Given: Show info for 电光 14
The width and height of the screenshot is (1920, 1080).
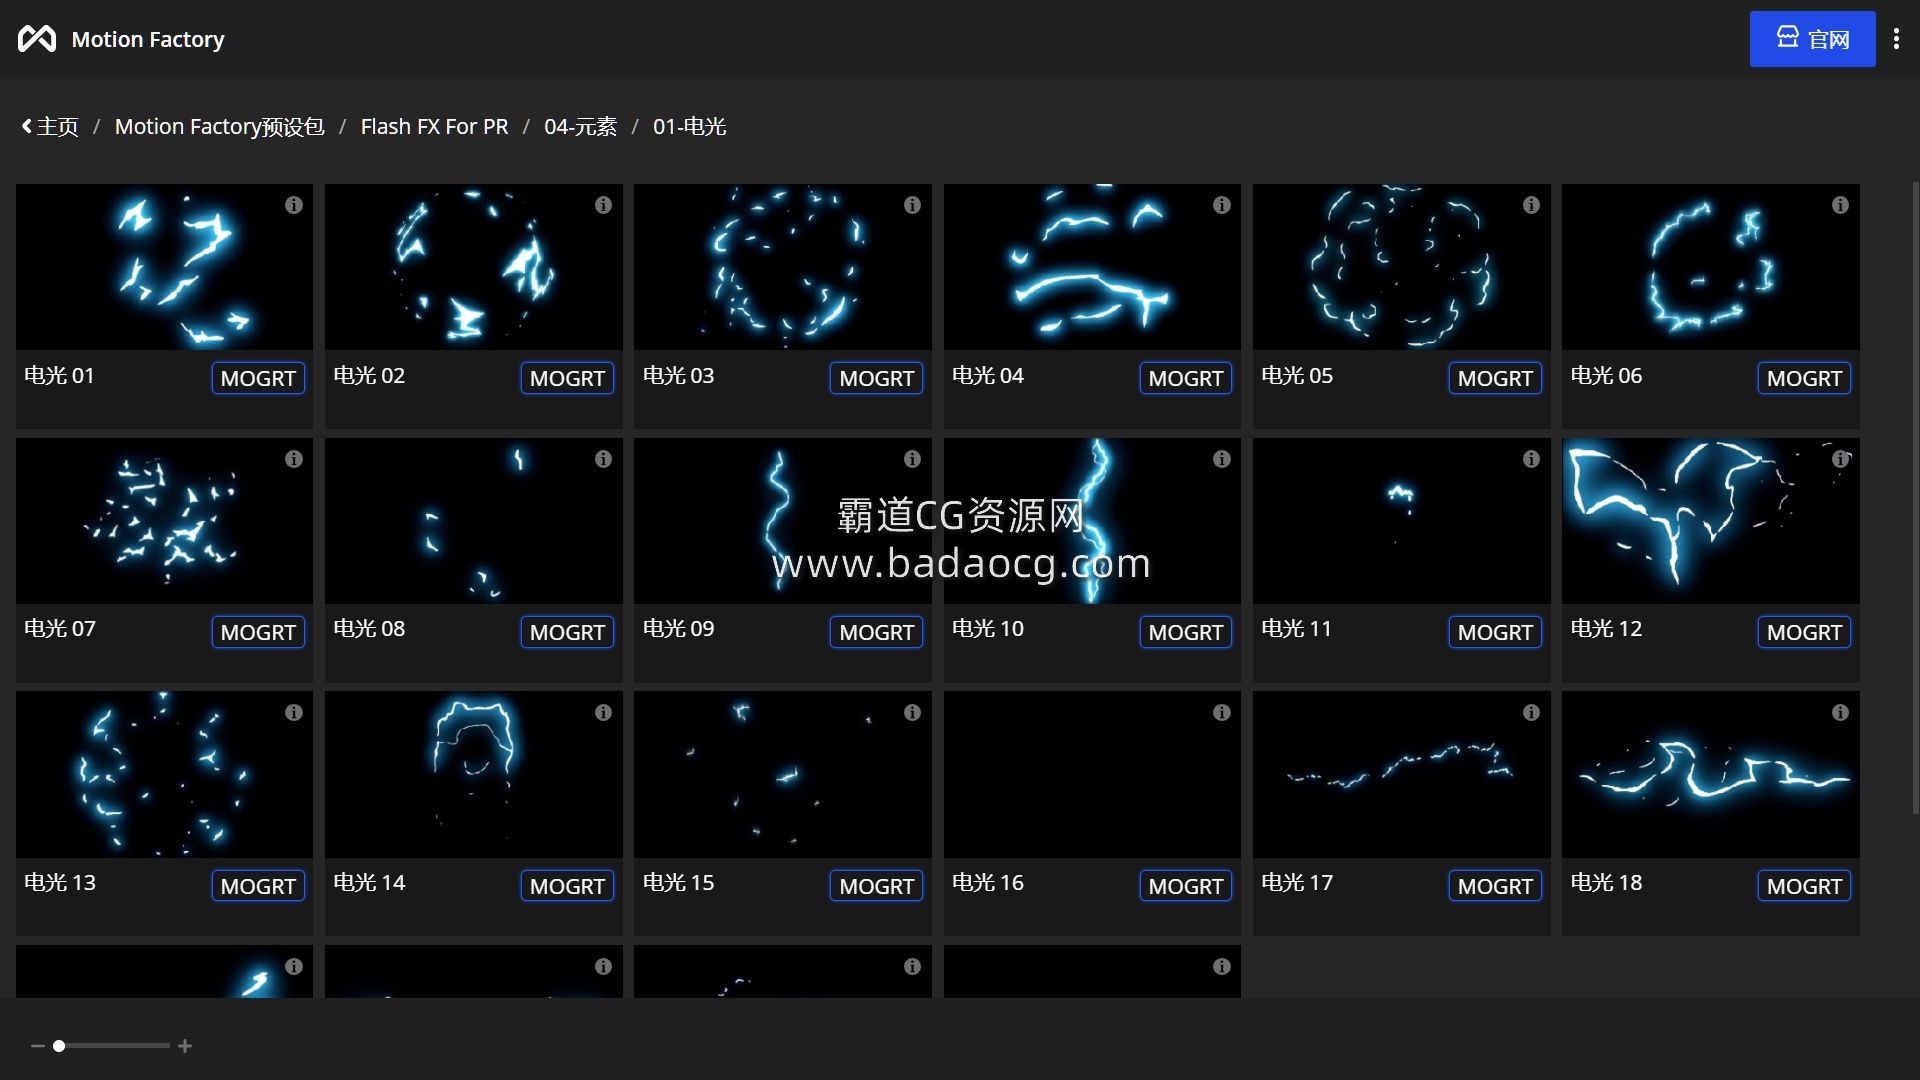Looking at the screenshot, I should [x=603, y=713].
